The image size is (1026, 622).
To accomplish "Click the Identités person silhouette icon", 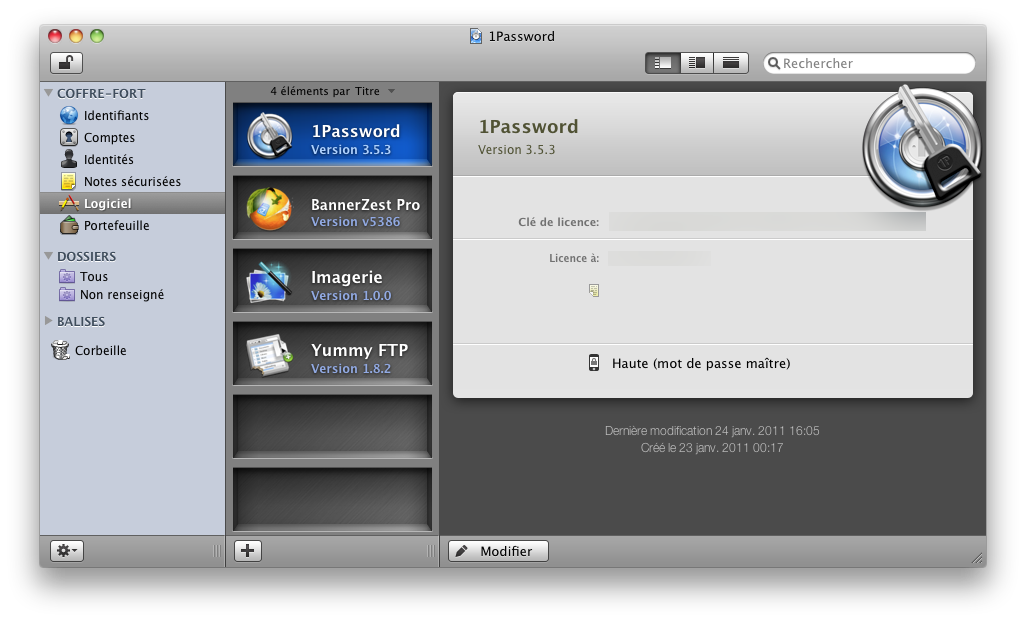I will tap(69, 159).
